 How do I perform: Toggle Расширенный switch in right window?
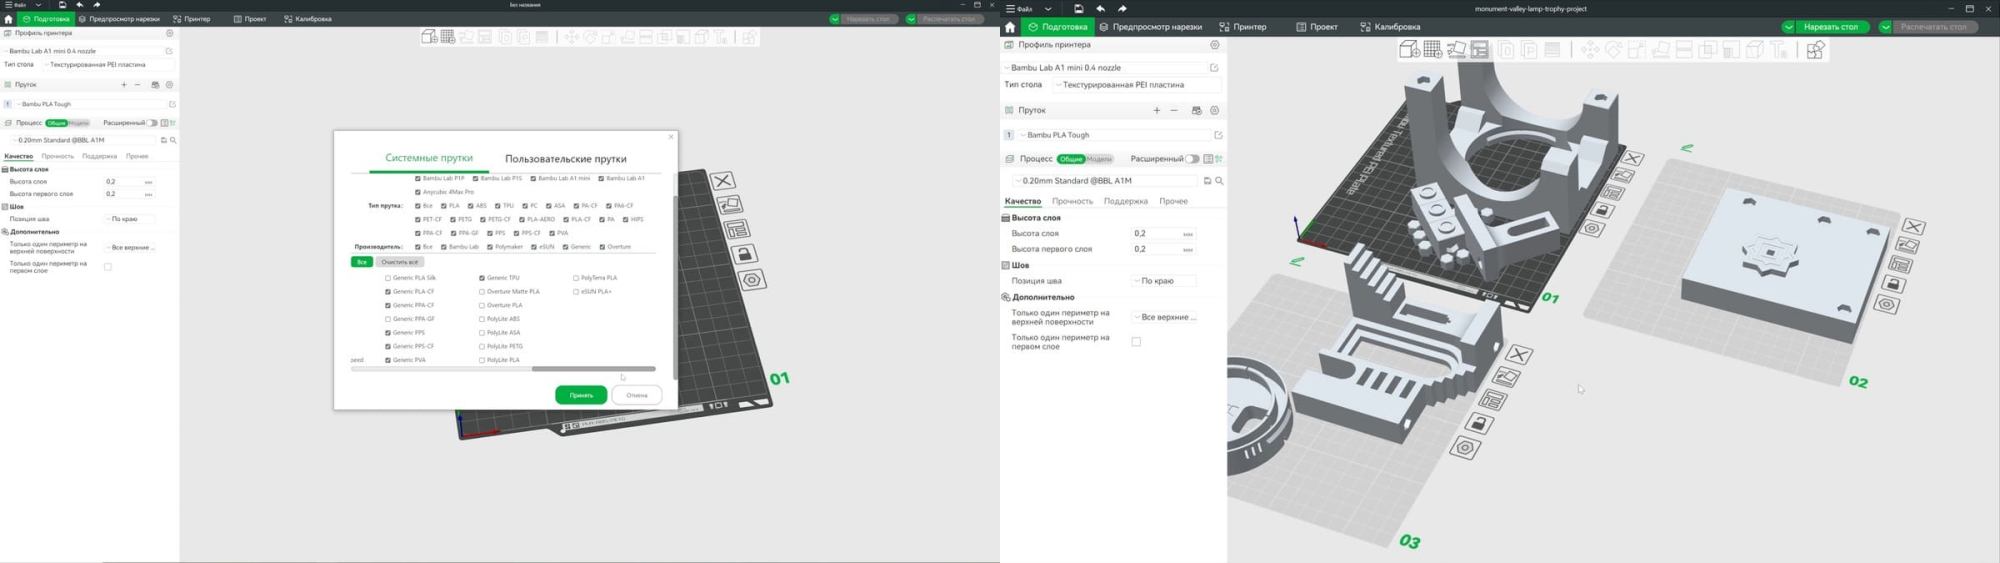(x=1192, y=159)
